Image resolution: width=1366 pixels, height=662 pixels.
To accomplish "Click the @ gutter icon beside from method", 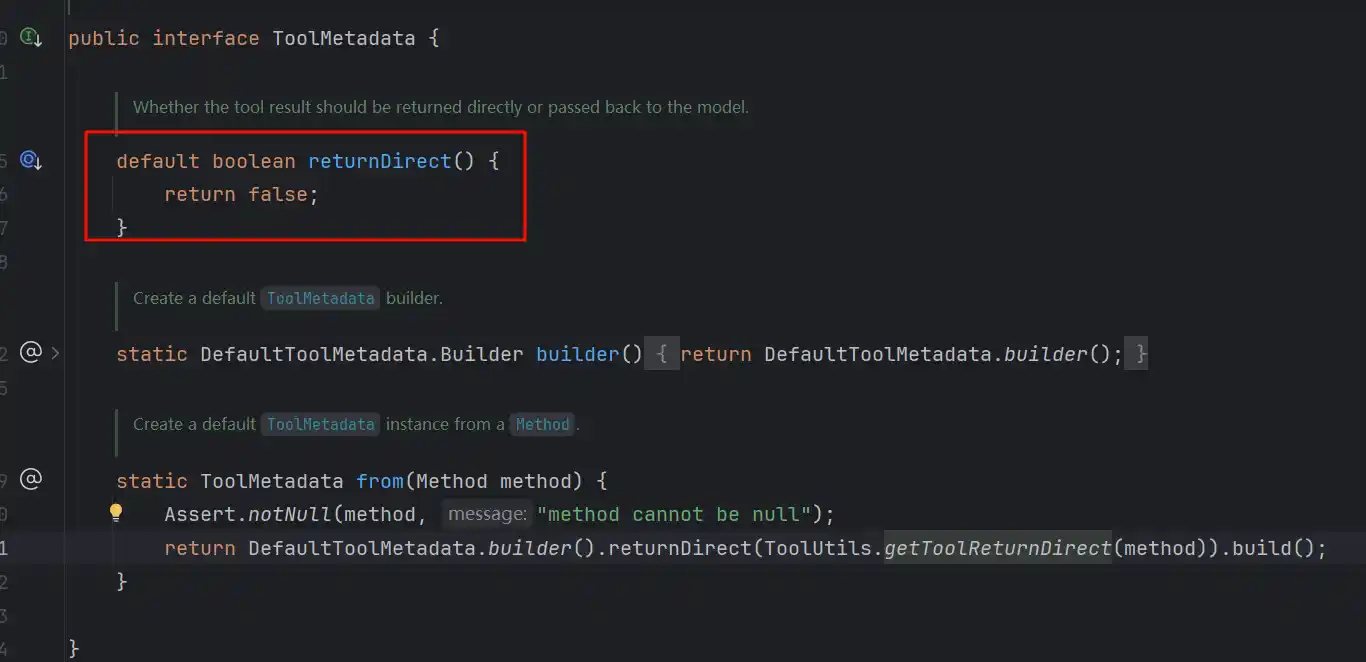I will point(31,480).
